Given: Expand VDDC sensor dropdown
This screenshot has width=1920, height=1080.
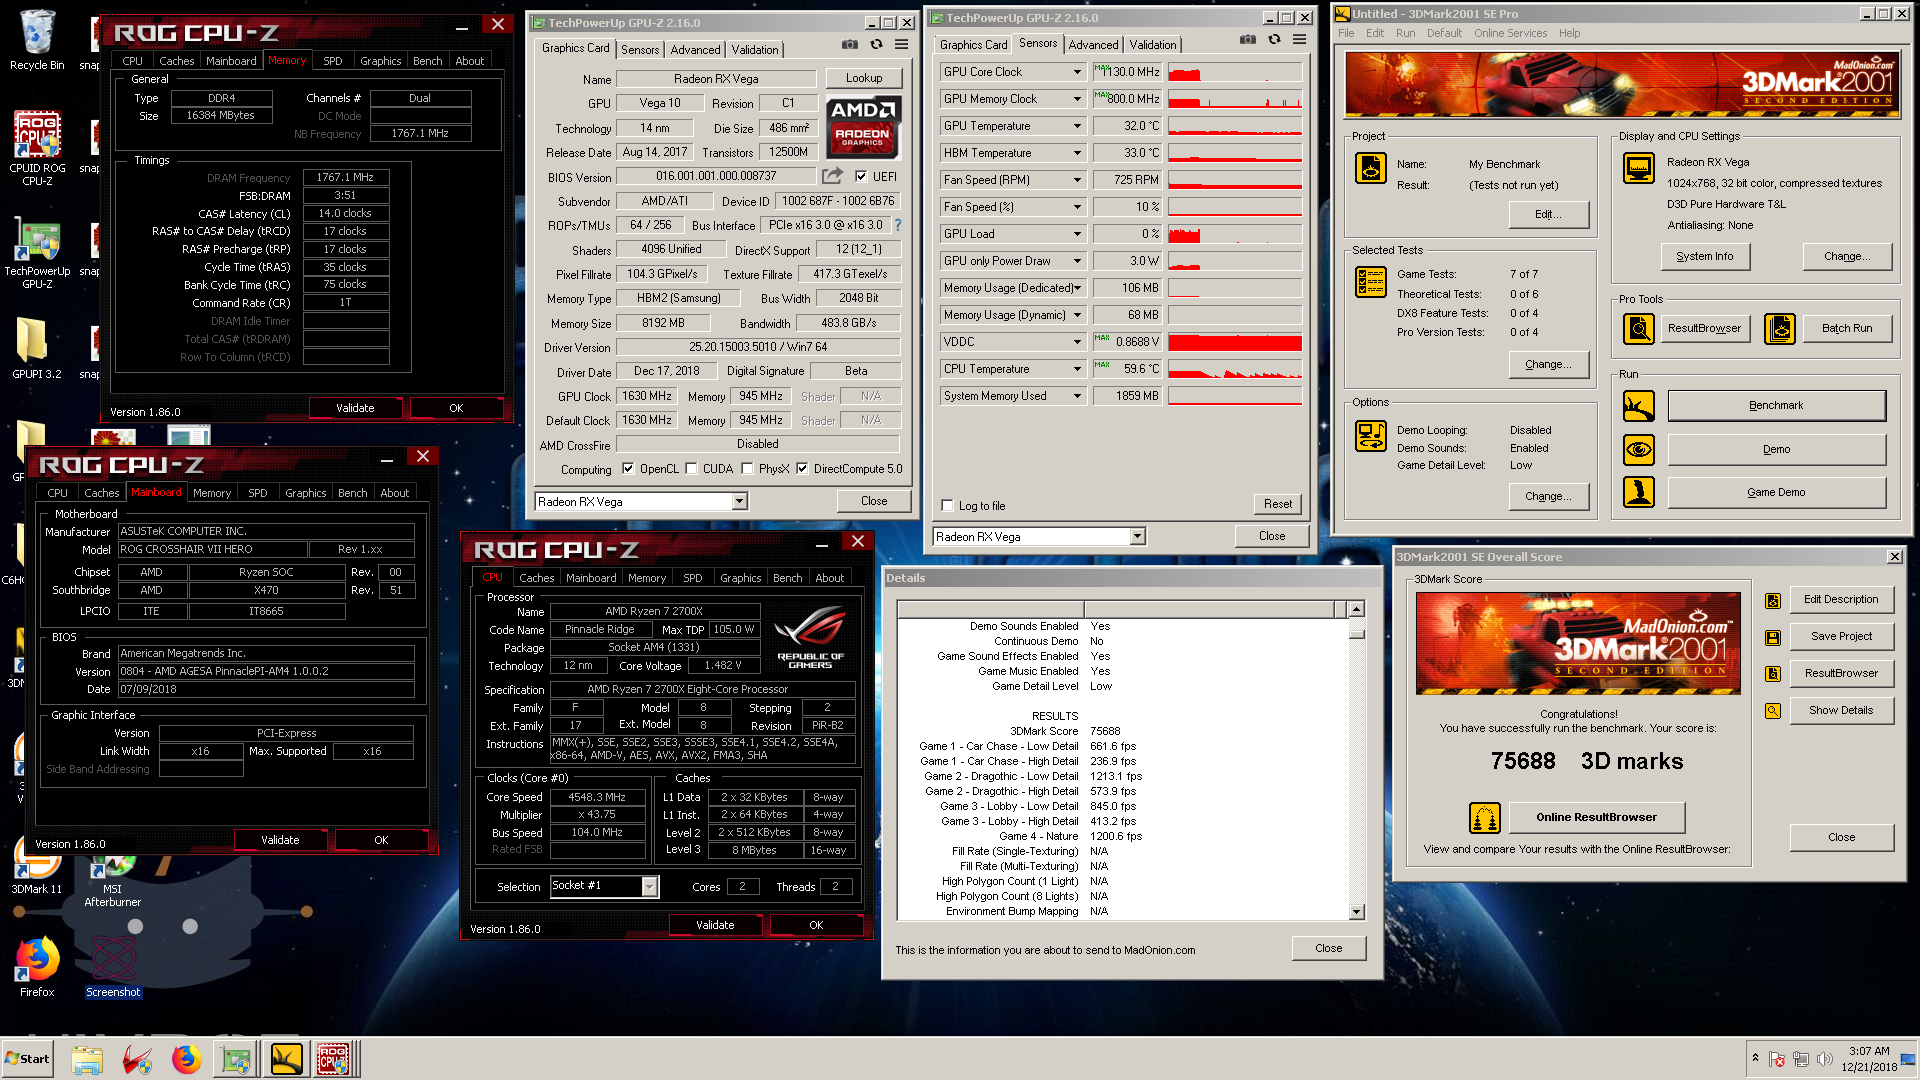Looking at the screenshot, I should pyautogui.click(x=1077, y=342).
